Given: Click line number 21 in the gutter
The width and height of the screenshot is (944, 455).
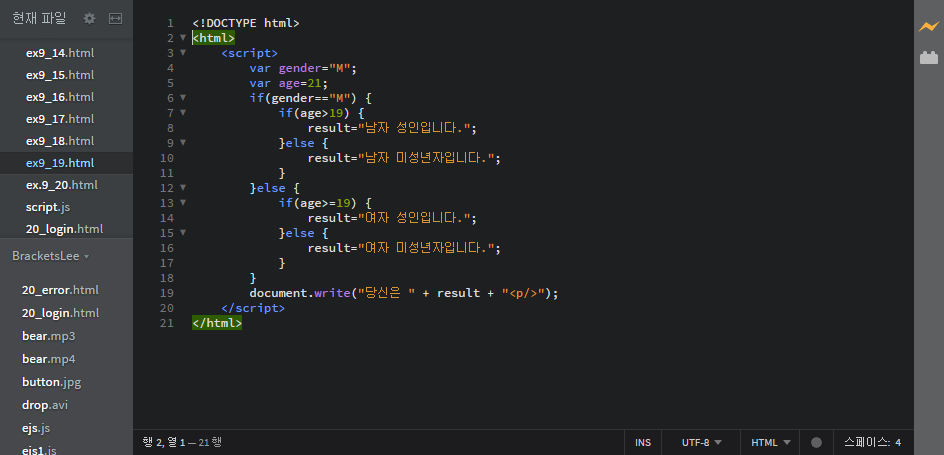Looking at the screenshot, I should [x=167, y=323].
